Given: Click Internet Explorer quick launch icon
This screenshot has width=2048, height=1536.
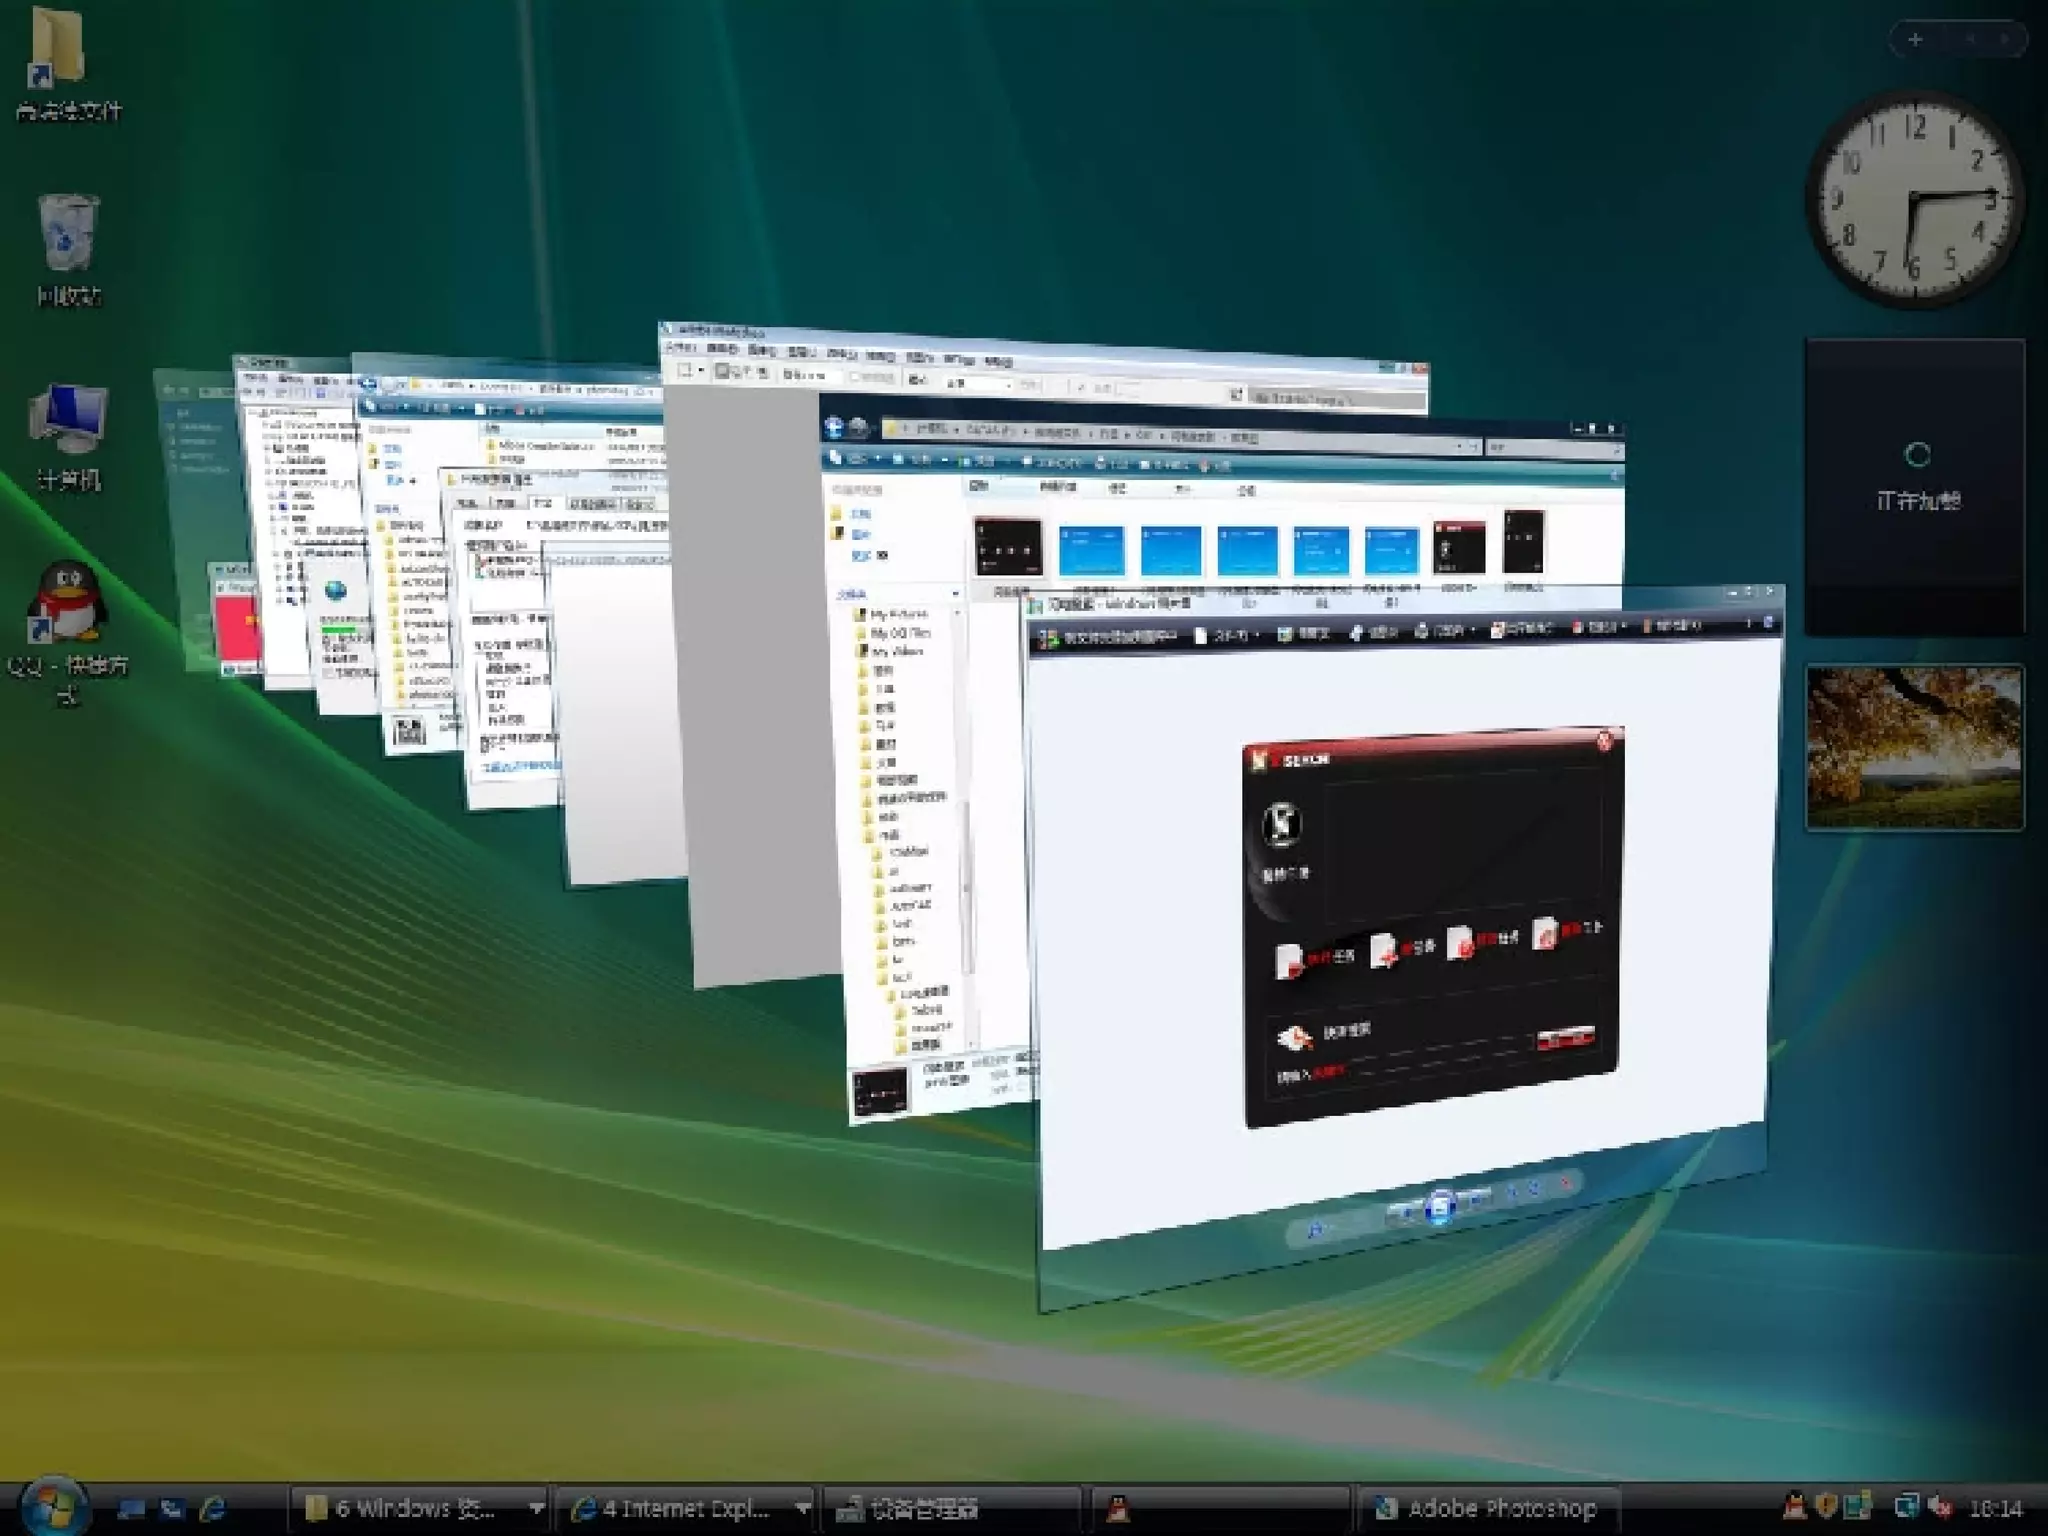Looking at the screenshot, I should (x=213, y=1509).
